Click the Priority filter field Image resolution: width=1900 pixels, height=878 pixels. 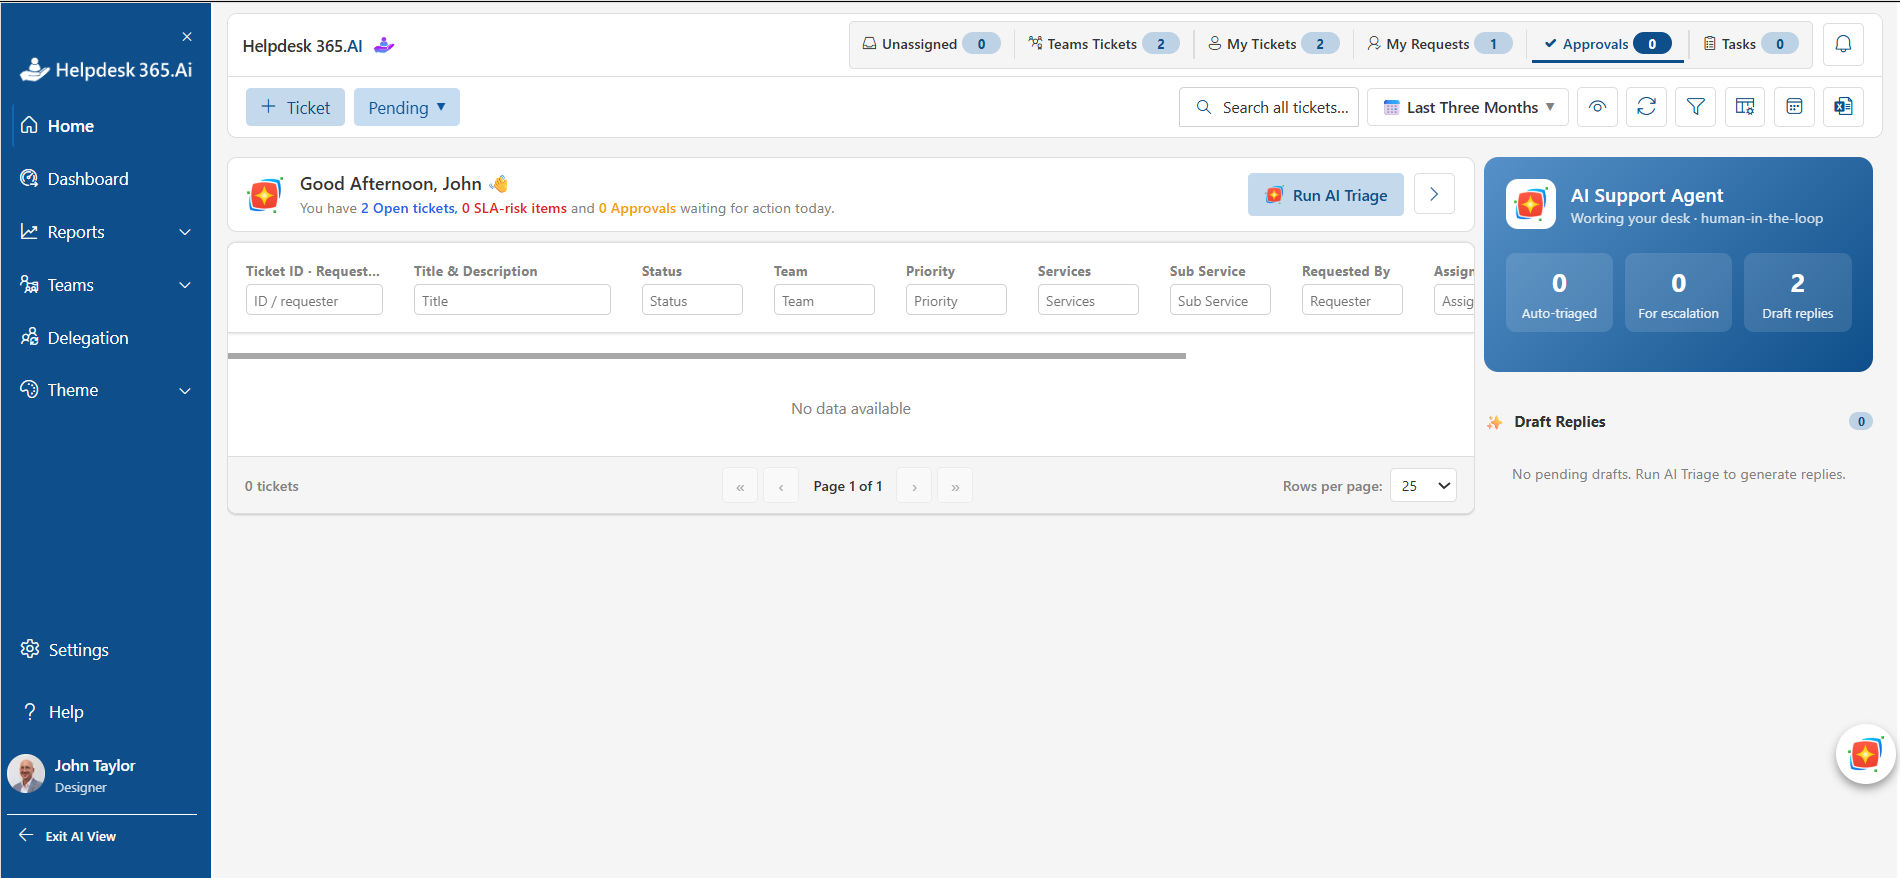pos(956,300)
